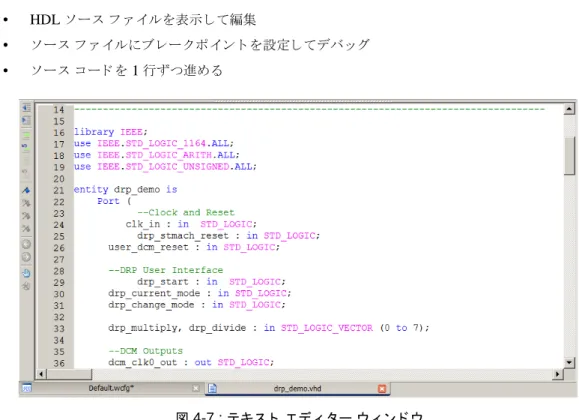Click 'clk_in' signal name on line 24
The image size is (579, 420).
(143, 224)
